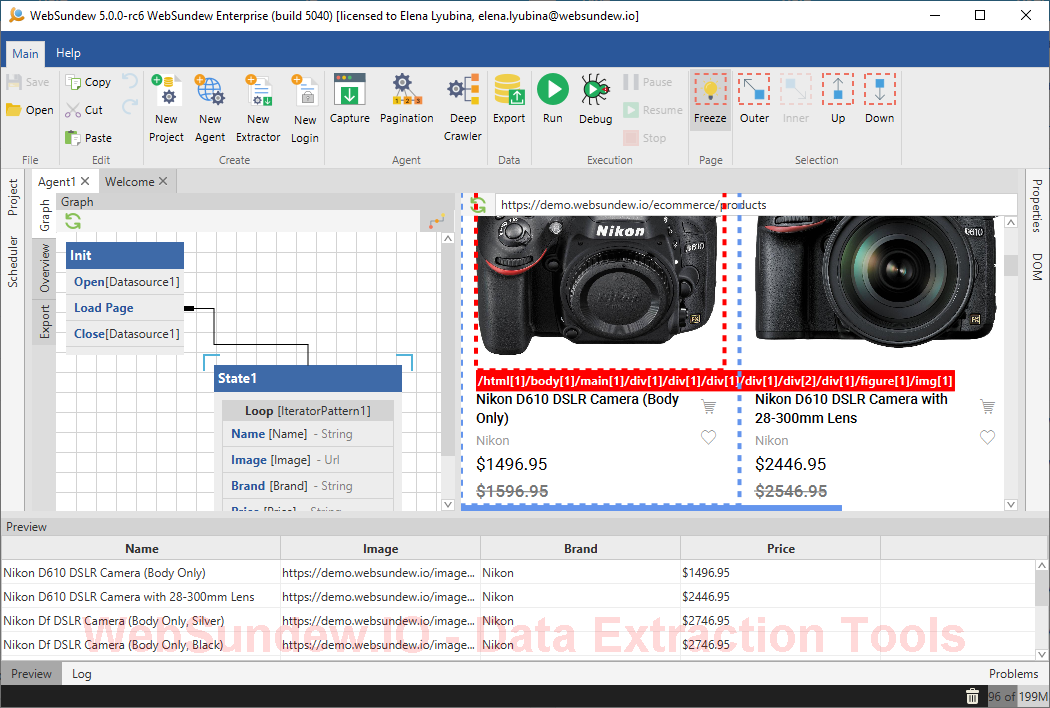
Task: Favorite the Nikon D610 camera with heart icon
Action: (x=708, y=436)
